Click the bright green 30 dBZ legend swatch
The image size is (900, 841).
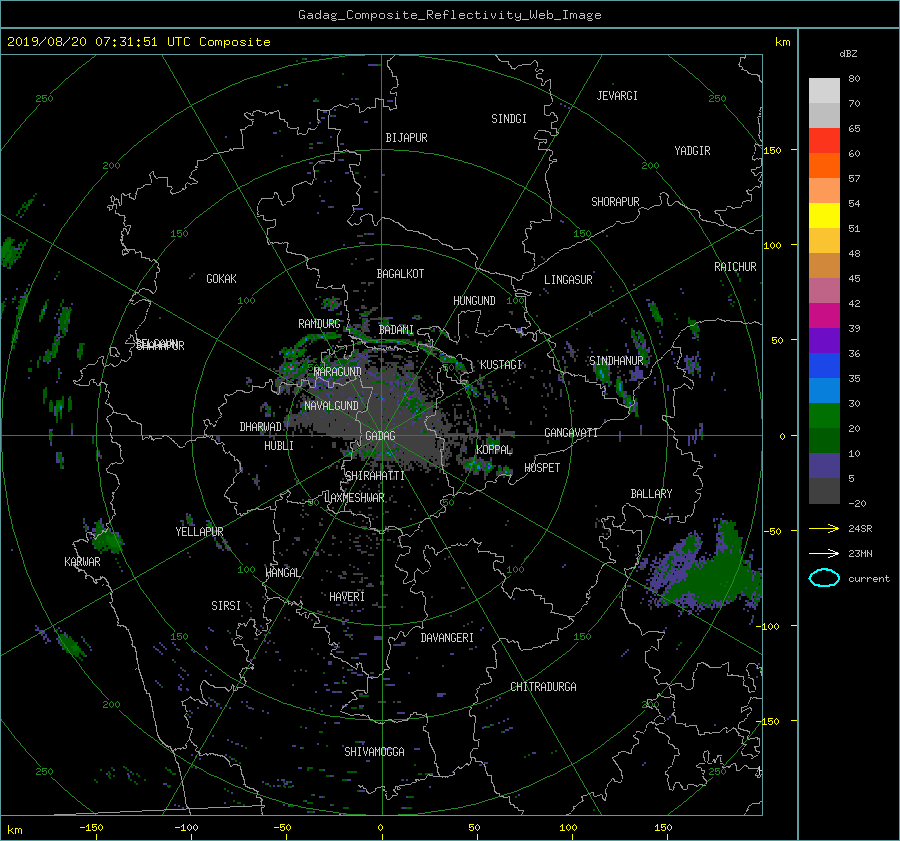(x=824, y=415)
